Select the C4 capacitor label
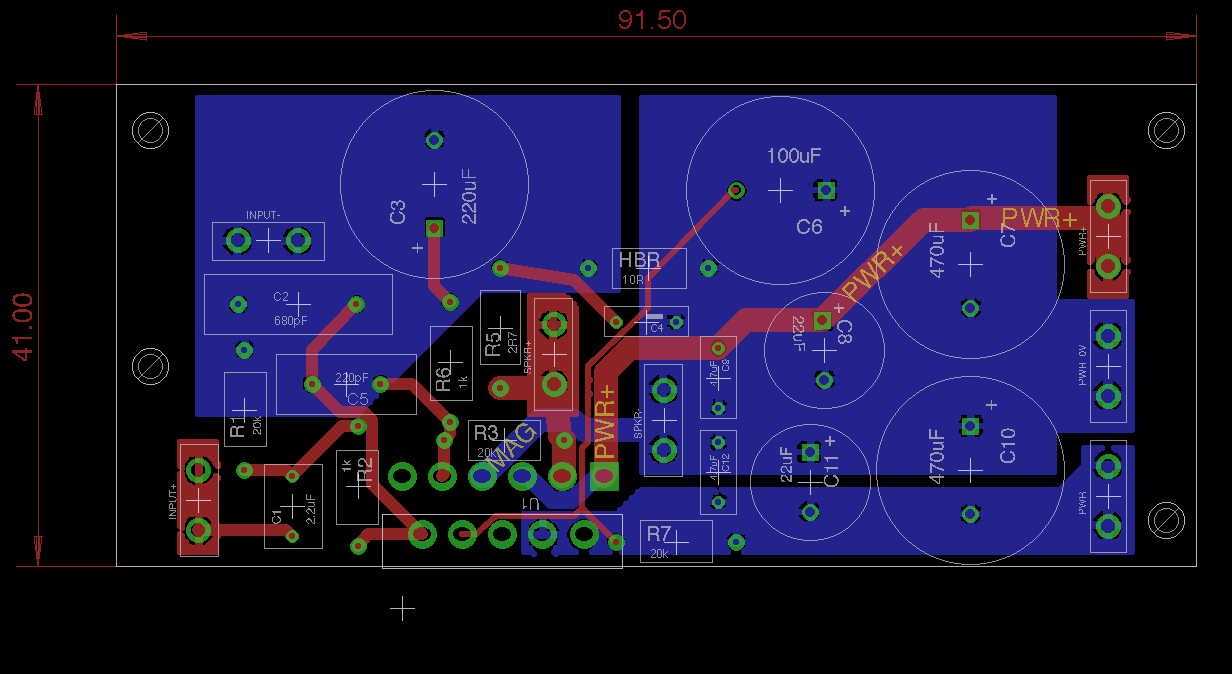This screenshot has width=1232, height=674. pos(656,328)
